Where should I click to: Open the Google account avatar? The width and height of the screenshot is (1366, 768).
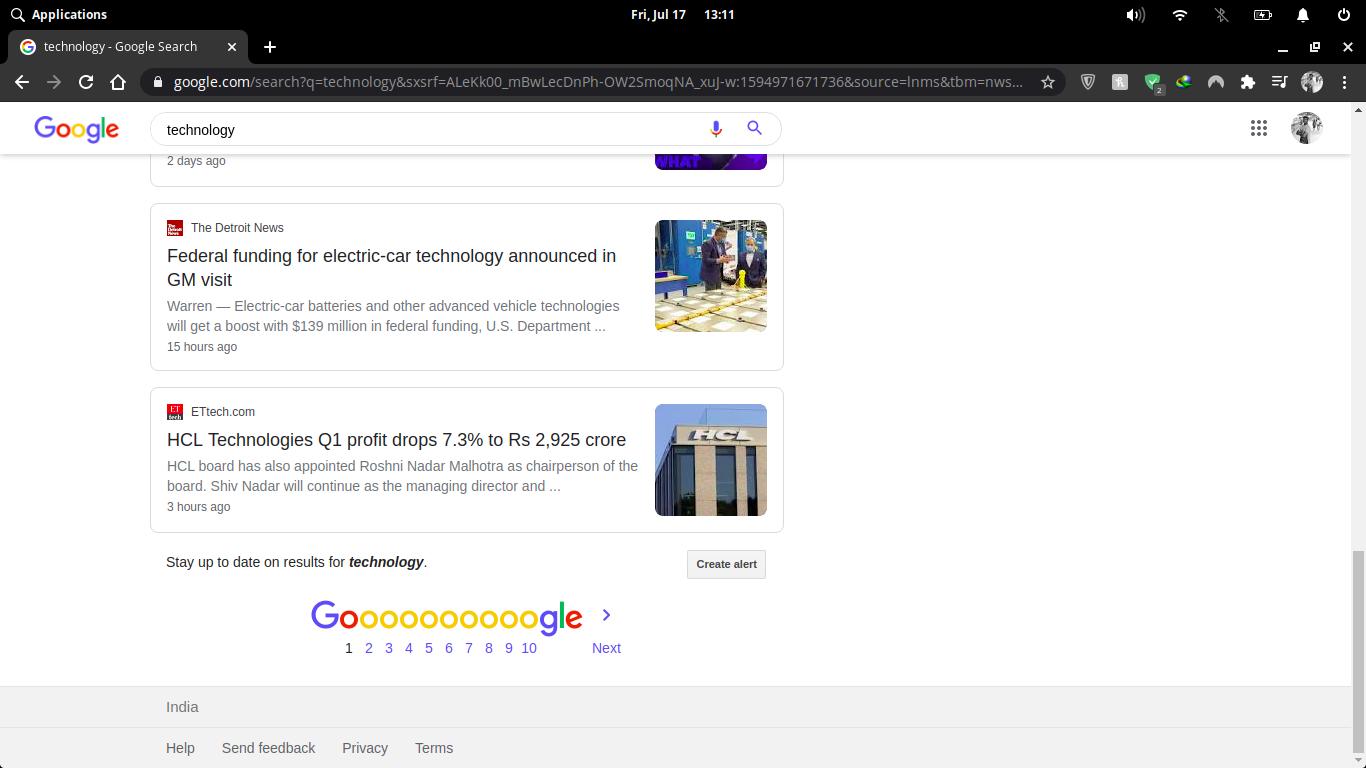[1306, 128]
